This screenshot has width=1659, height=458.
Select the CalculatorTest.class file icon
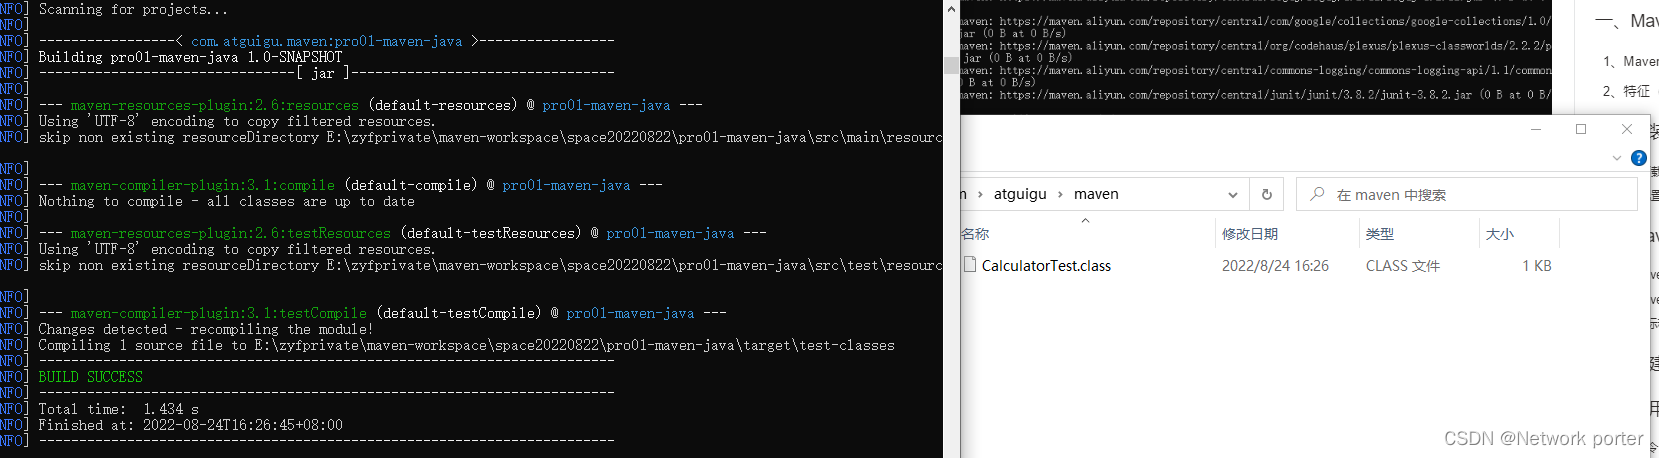click(969, 265)
